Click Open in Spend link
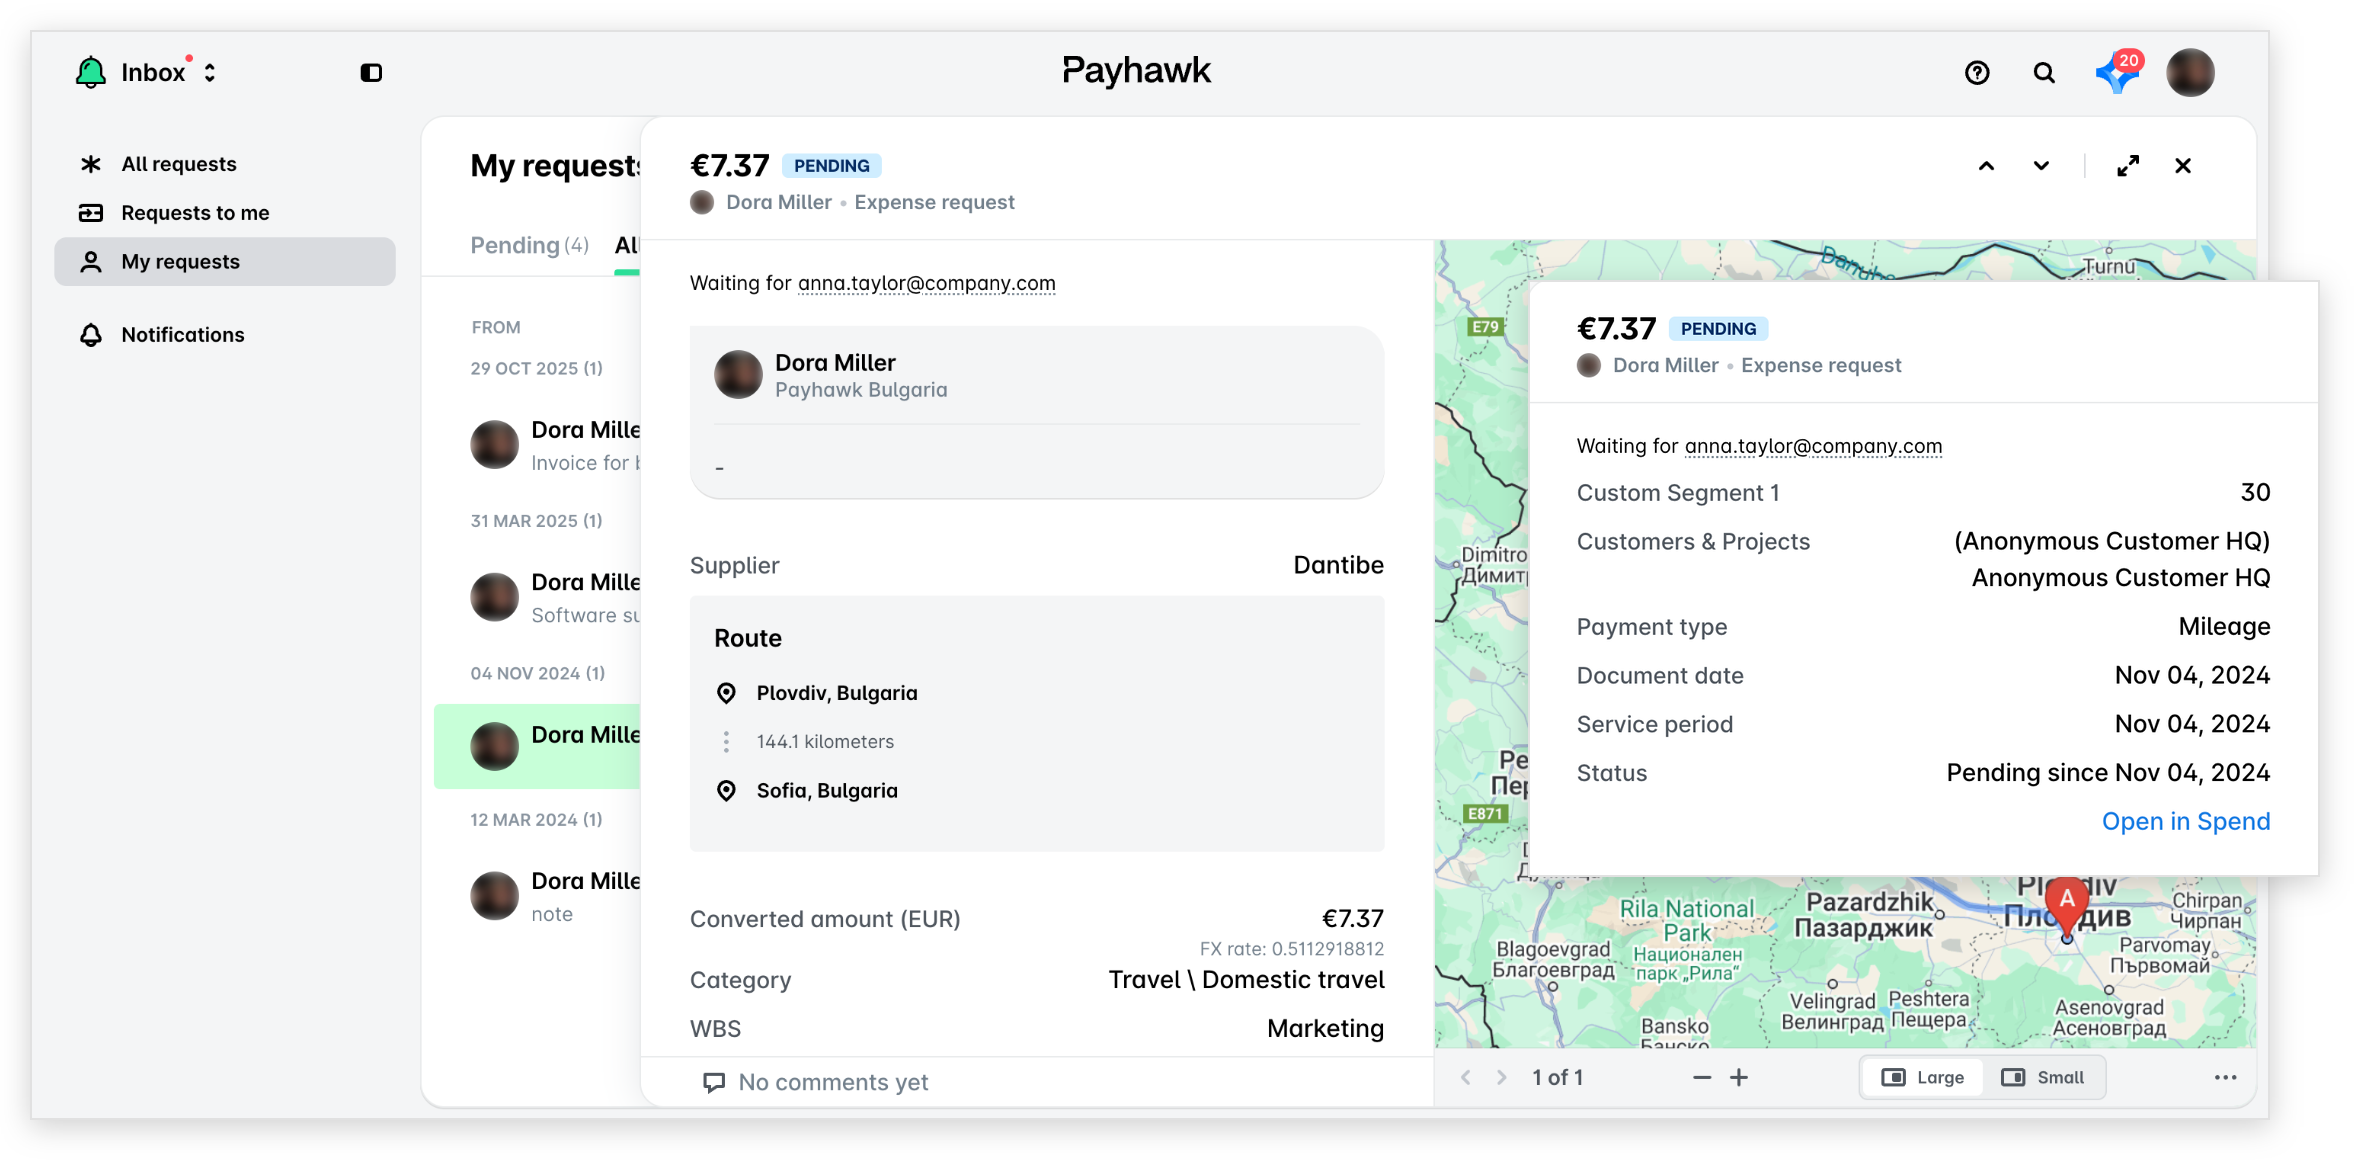 [2185, 822]
